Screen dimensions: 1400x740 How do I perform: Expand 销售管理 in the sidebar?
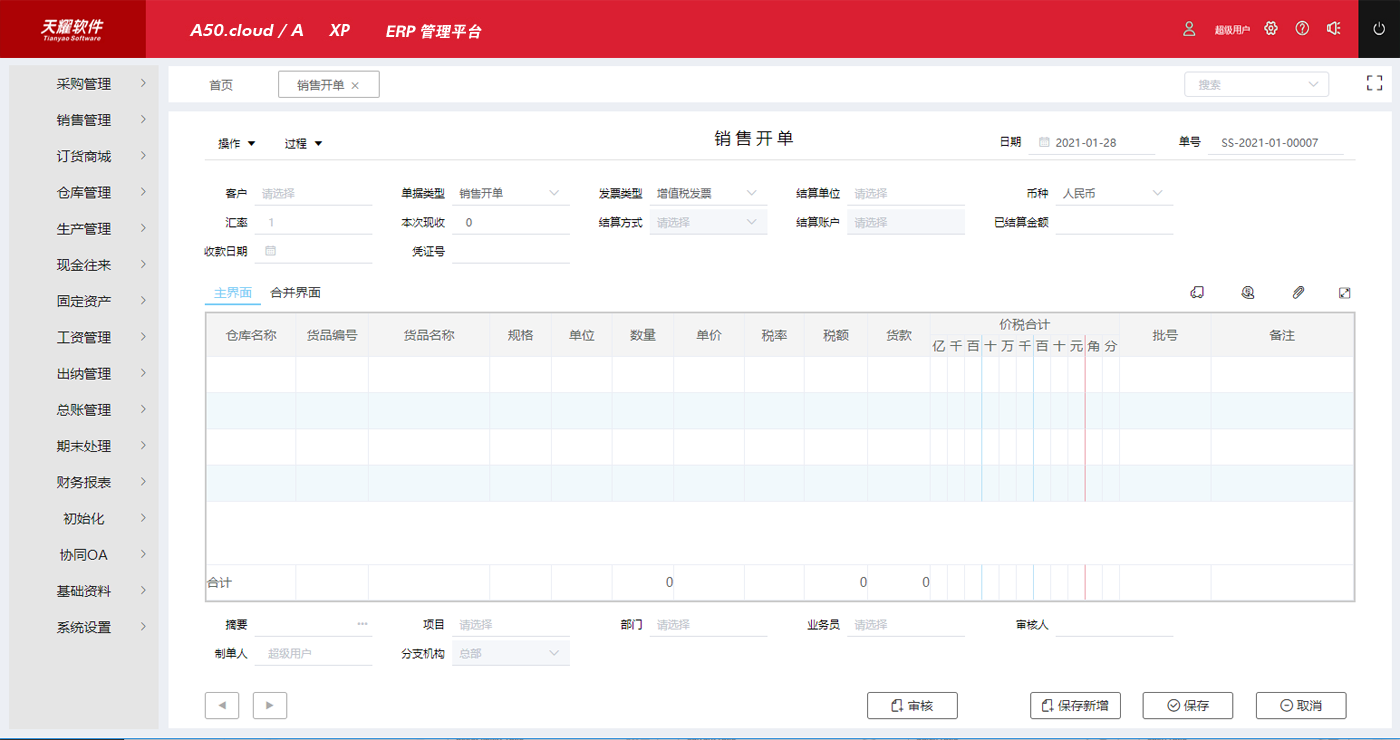coord(84,120)
